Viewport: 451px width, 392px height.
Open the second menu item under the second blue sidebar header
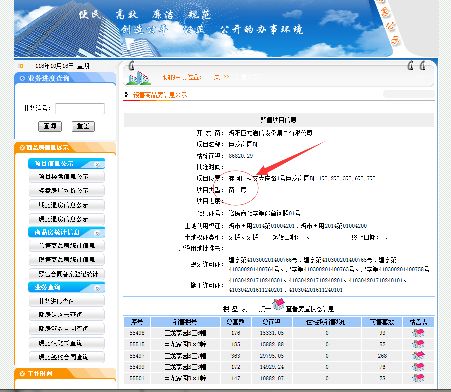tap(67, 260)
